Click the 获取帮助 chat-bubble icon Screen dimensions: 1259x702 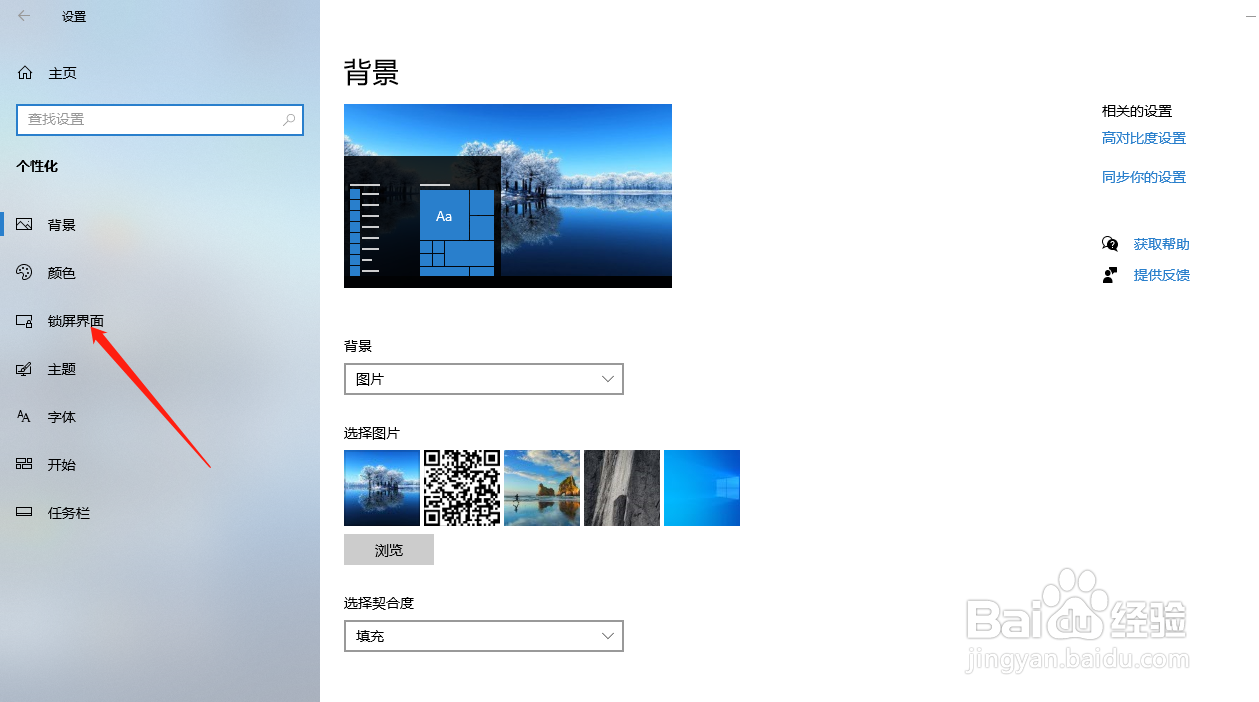click(x=1110, y=244)
